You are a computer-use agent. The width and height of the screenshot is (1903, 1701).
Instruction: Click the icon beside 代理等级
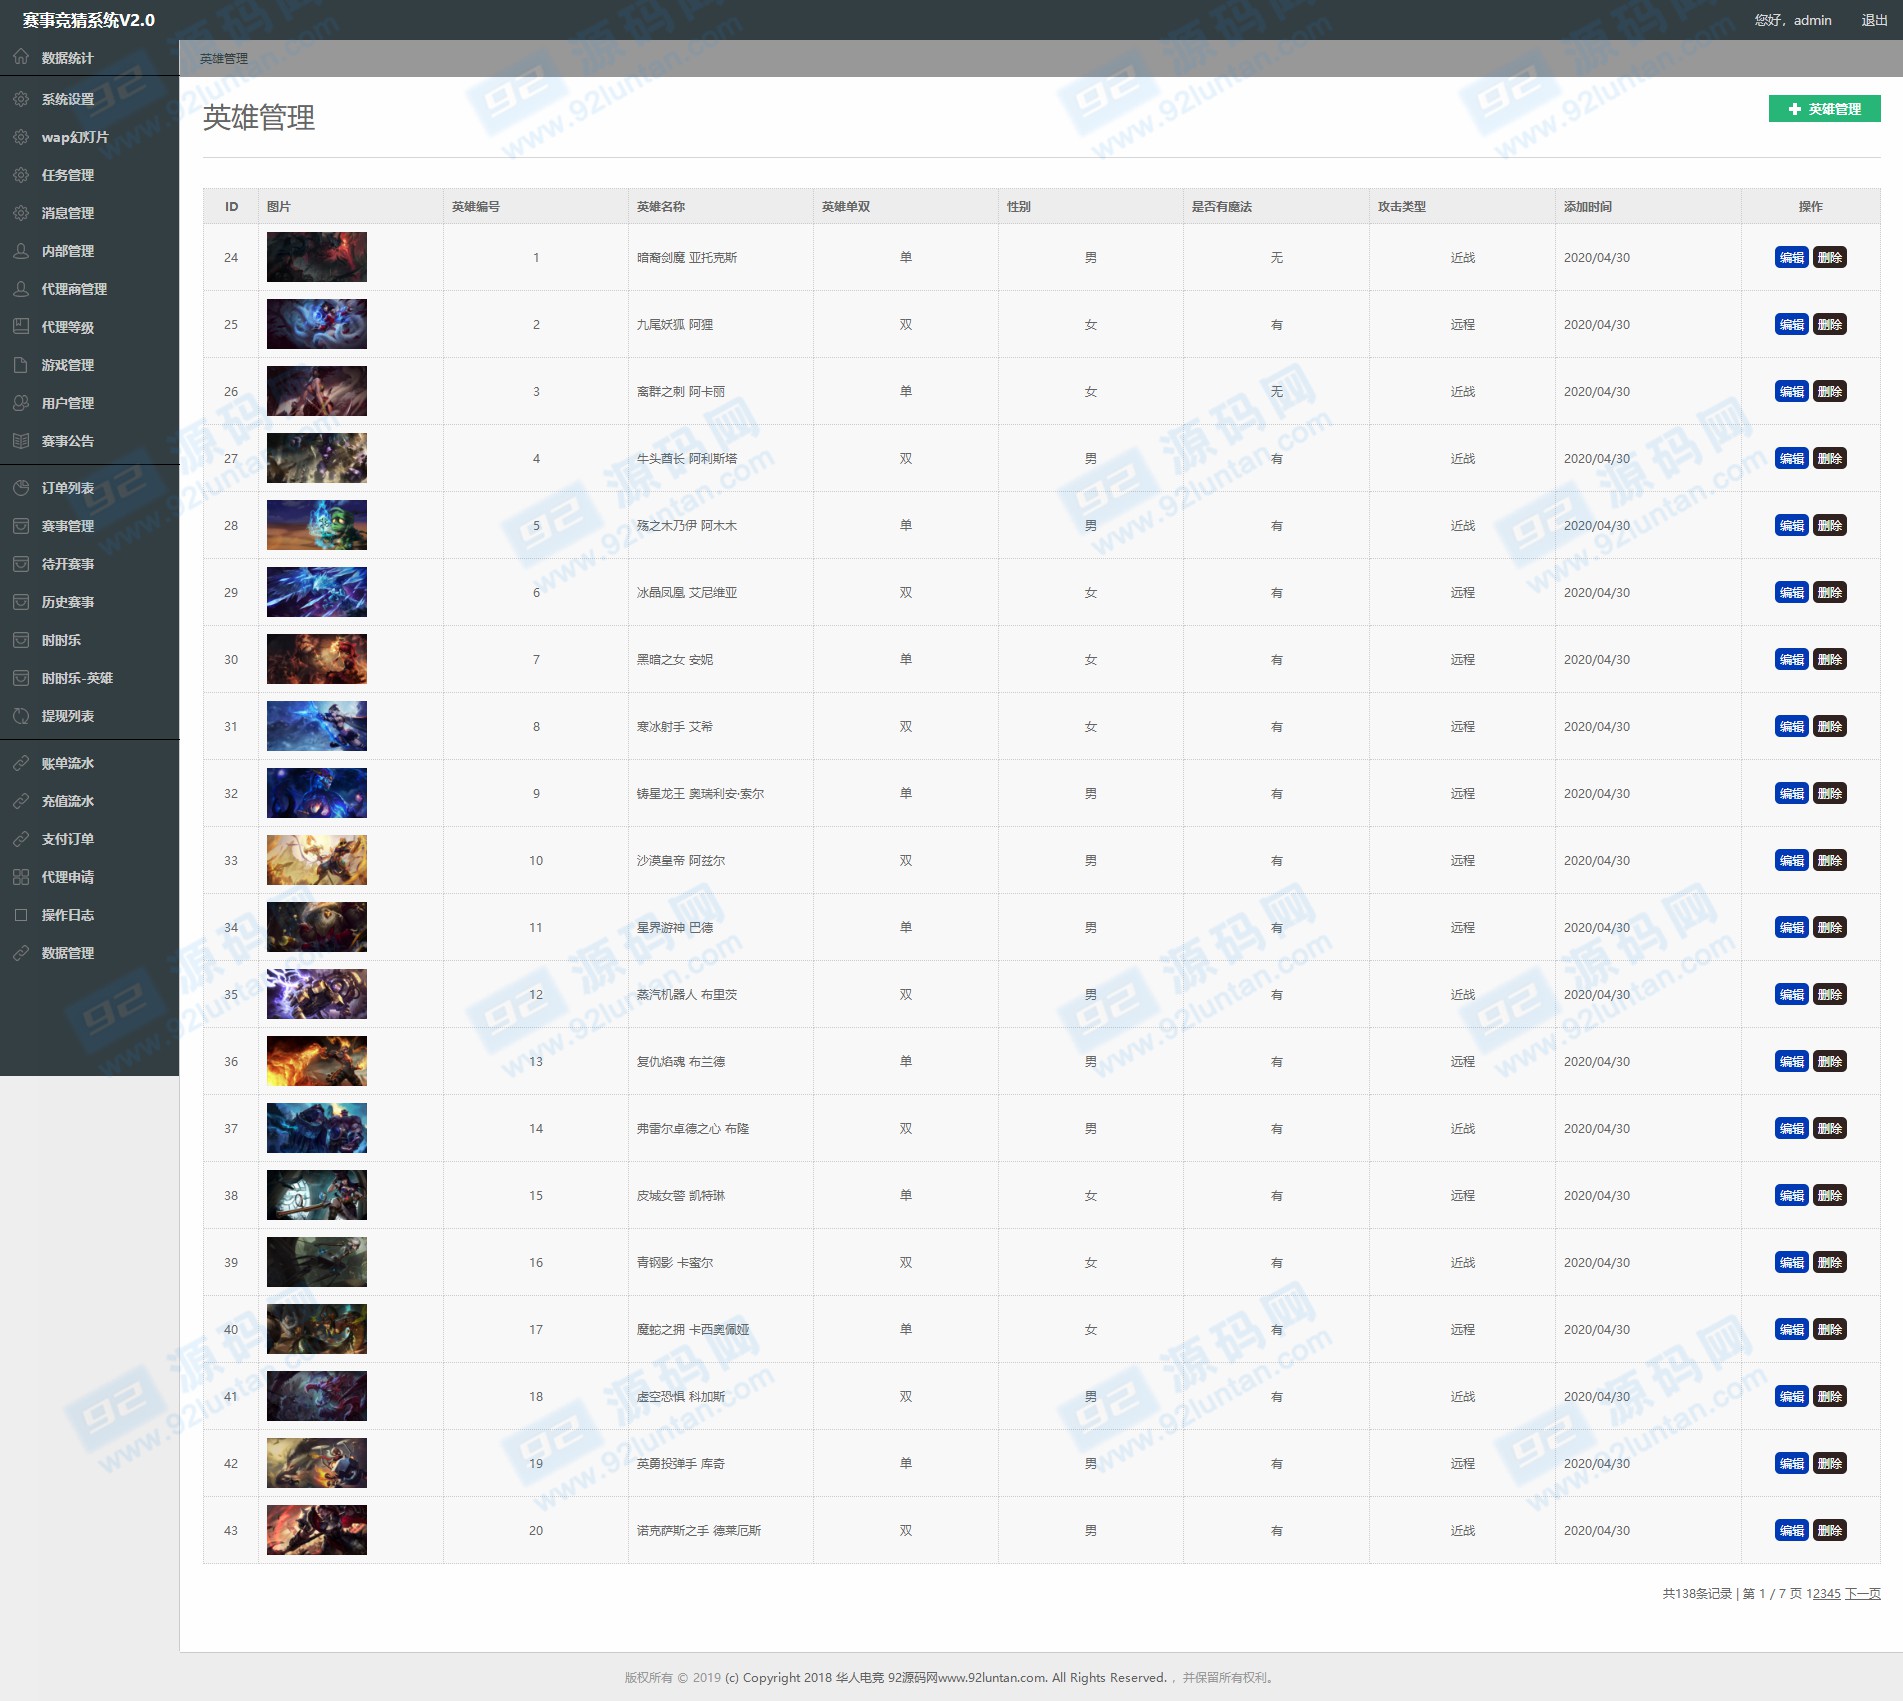pos(21,327)
